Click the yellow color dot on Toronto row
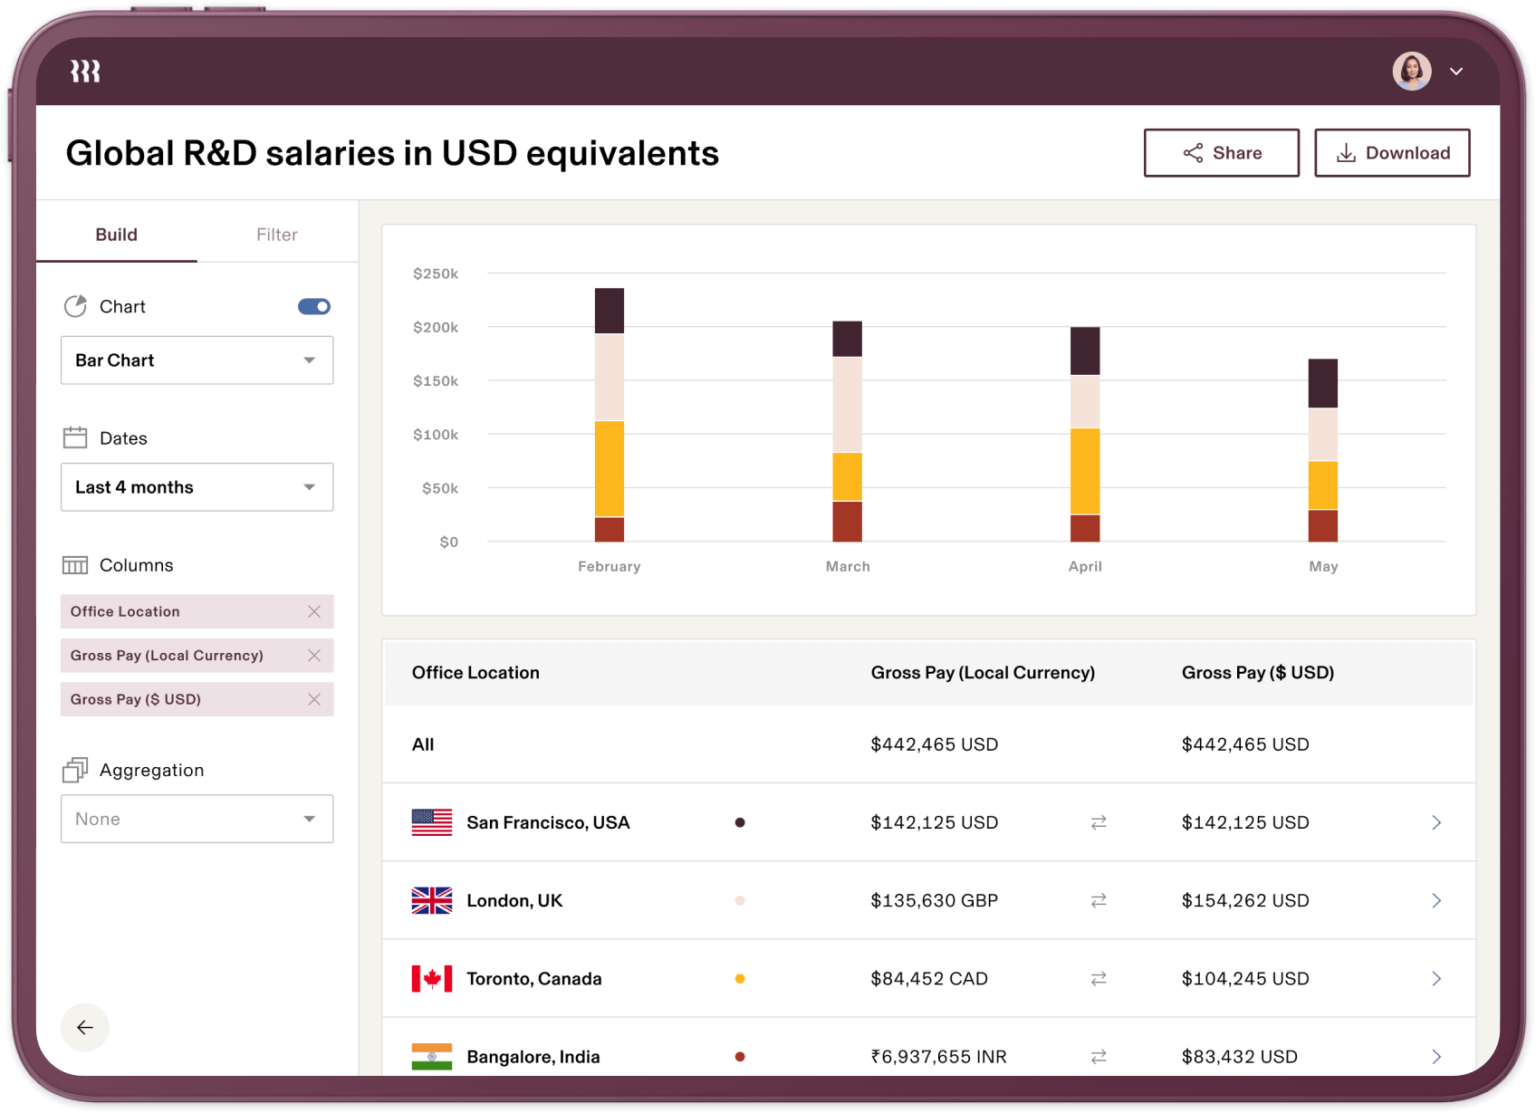Screen dimensions: 1536x1113 pyautogui.click(x=740, y=978)
